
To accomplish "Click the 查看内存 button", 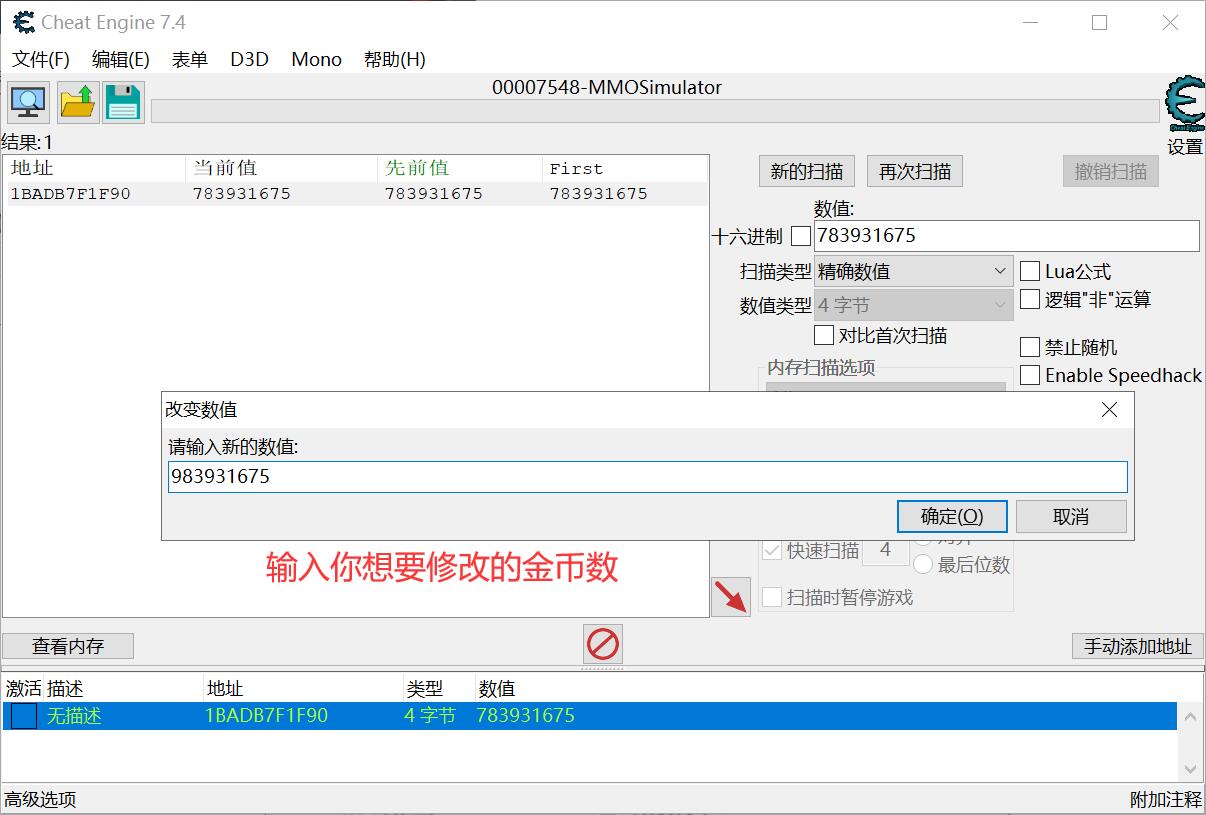I will 68,646.
